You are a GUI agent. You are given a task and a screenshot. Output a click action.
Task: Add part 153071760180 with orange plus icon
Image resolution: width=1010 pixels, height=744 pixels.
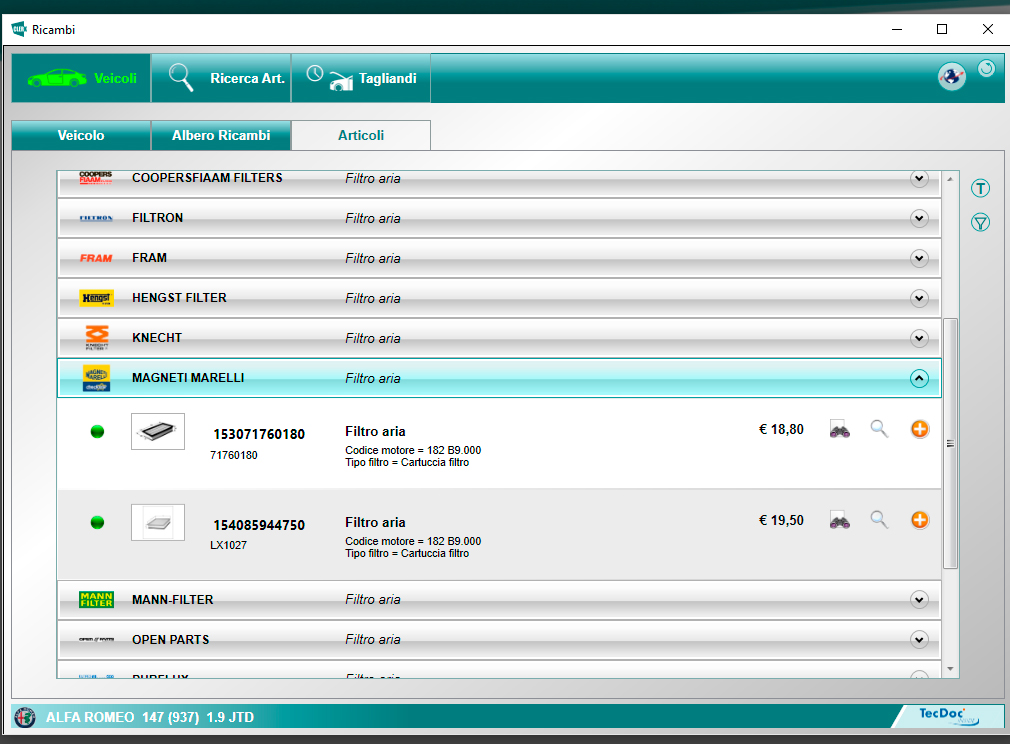click(x=920, y=429)
